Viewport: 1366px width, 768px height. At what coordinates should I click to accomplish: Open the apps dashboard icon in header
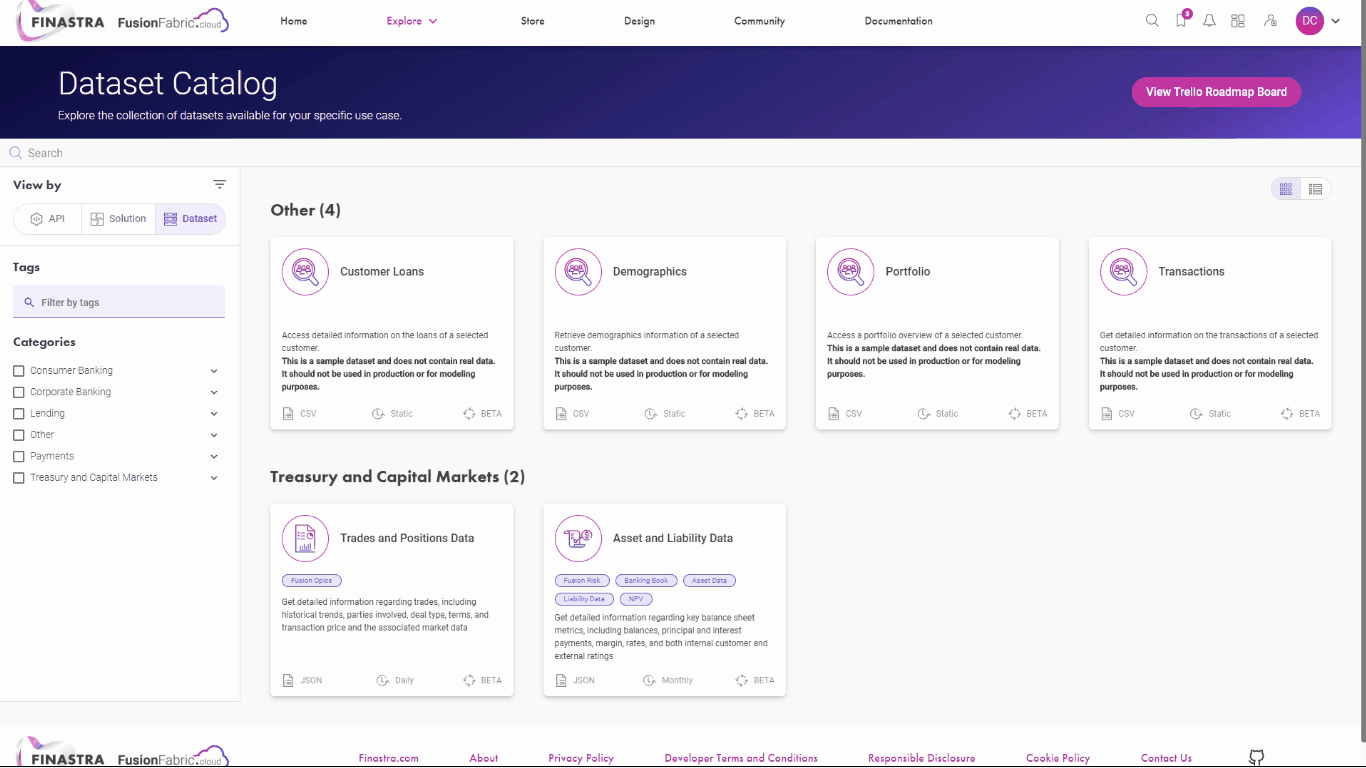tap(1238, 21)
